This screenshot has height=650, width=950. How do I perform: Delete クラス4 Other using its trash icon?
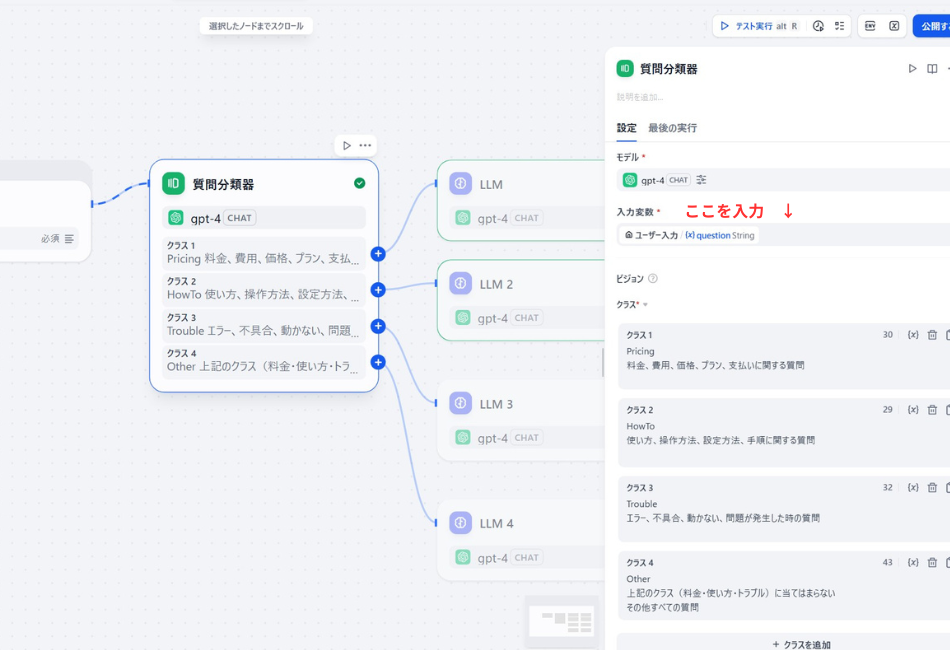[x=931, y=562]
